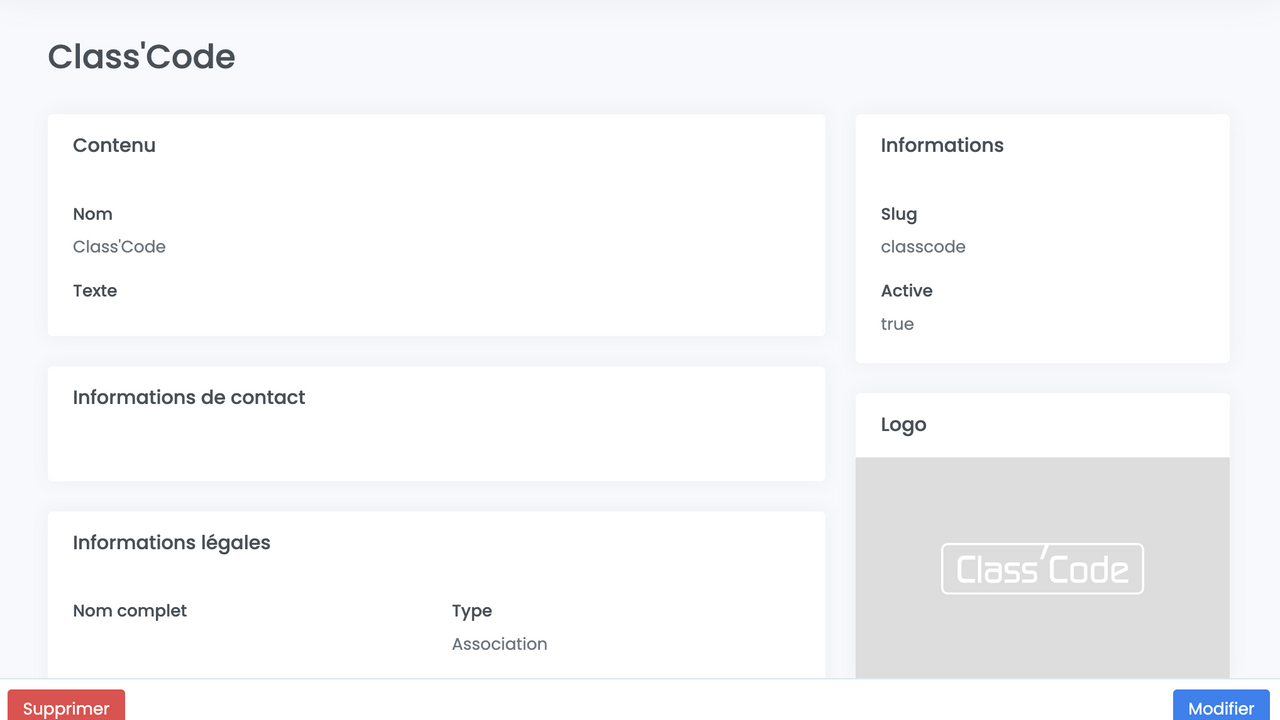Click the Supprimer button

point(66,707)
